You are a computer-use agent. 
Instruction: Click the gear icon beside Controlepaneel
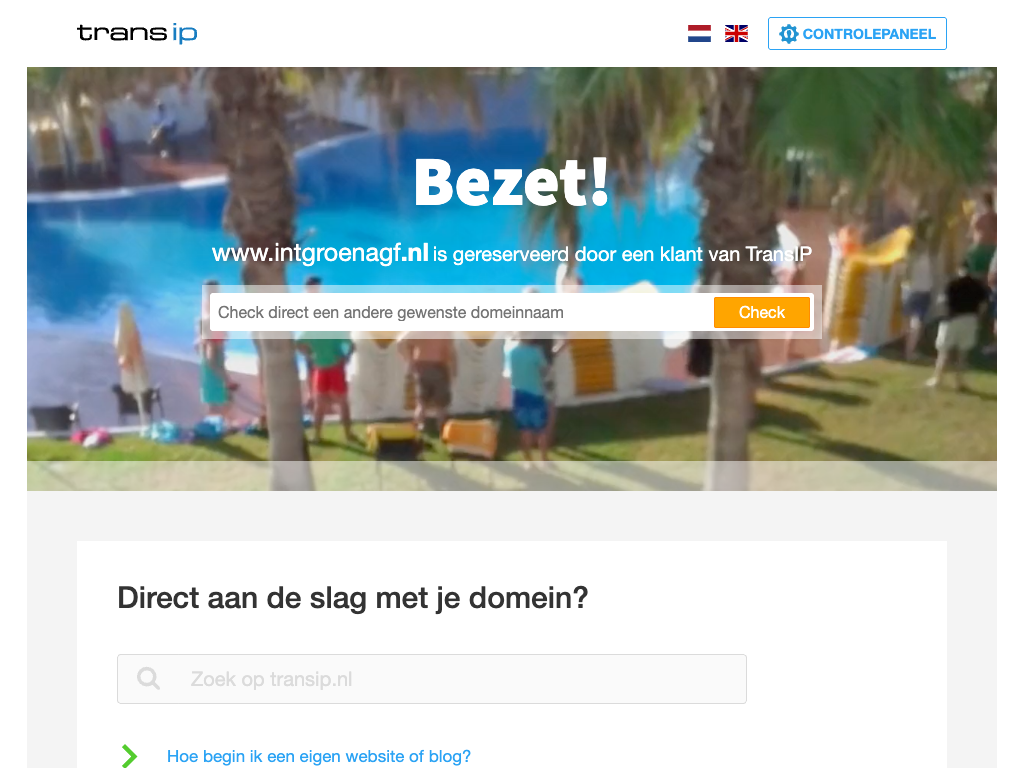pyautogui.click(x=788, y=34)
